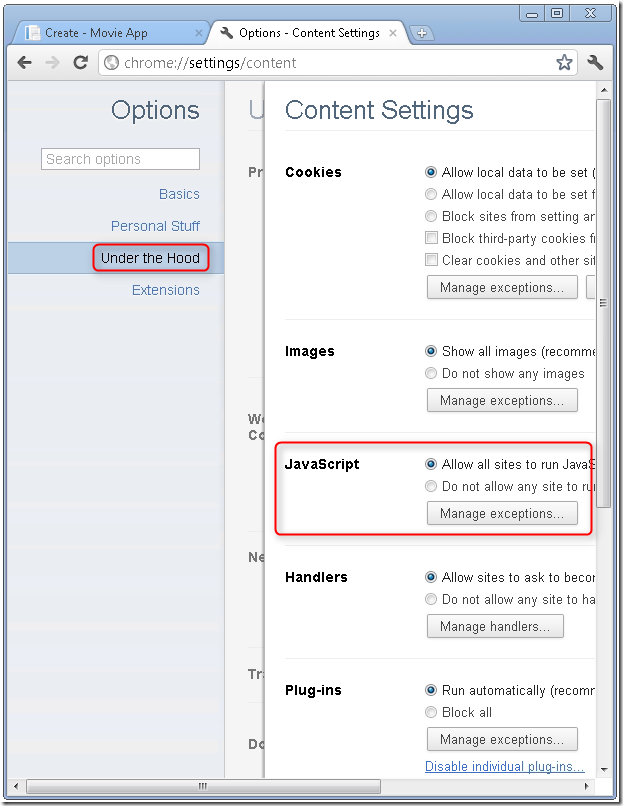Open a new tab with the plus button

click(422, 33)
